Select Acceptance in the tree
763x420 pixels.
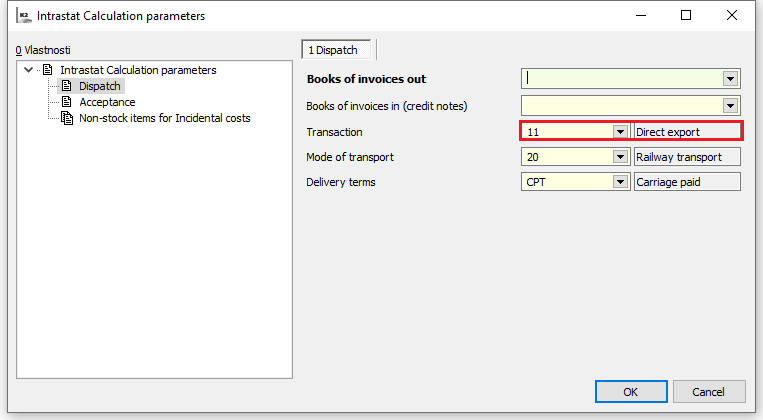pos(107,102)
